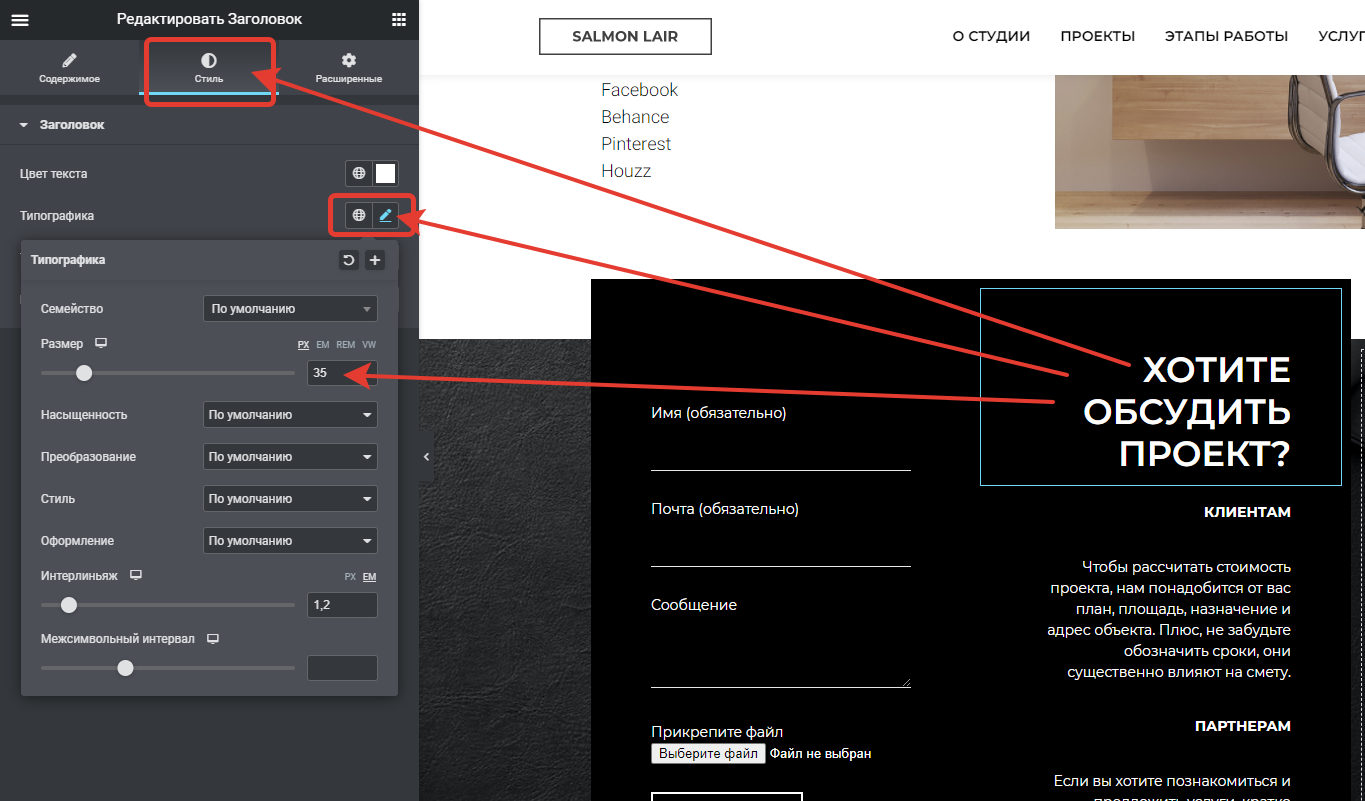Switch to the Расширенные tab
The image size is (1365, 801).
[348, 68]
